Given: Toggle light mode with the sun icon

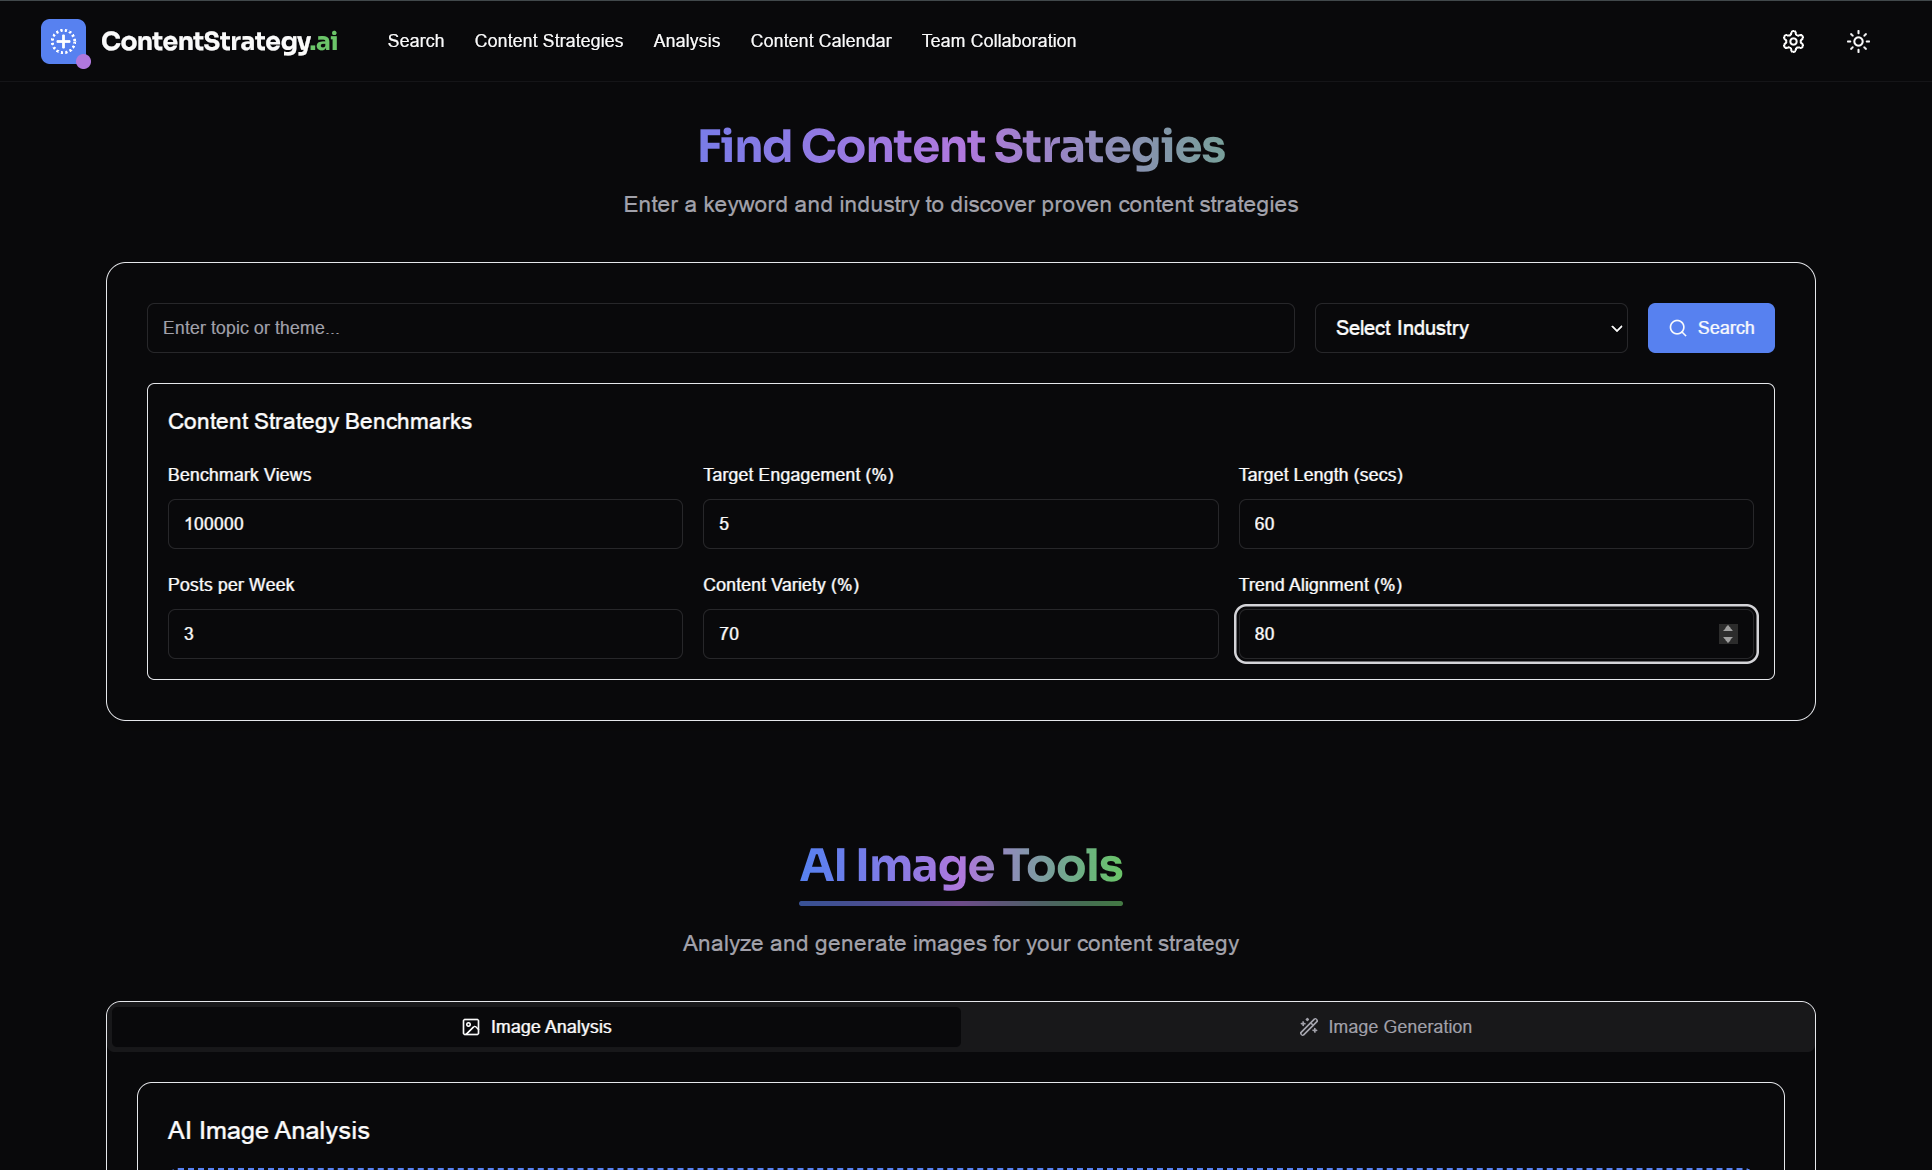Looking at the screenshot, I should pos(1858,41).
